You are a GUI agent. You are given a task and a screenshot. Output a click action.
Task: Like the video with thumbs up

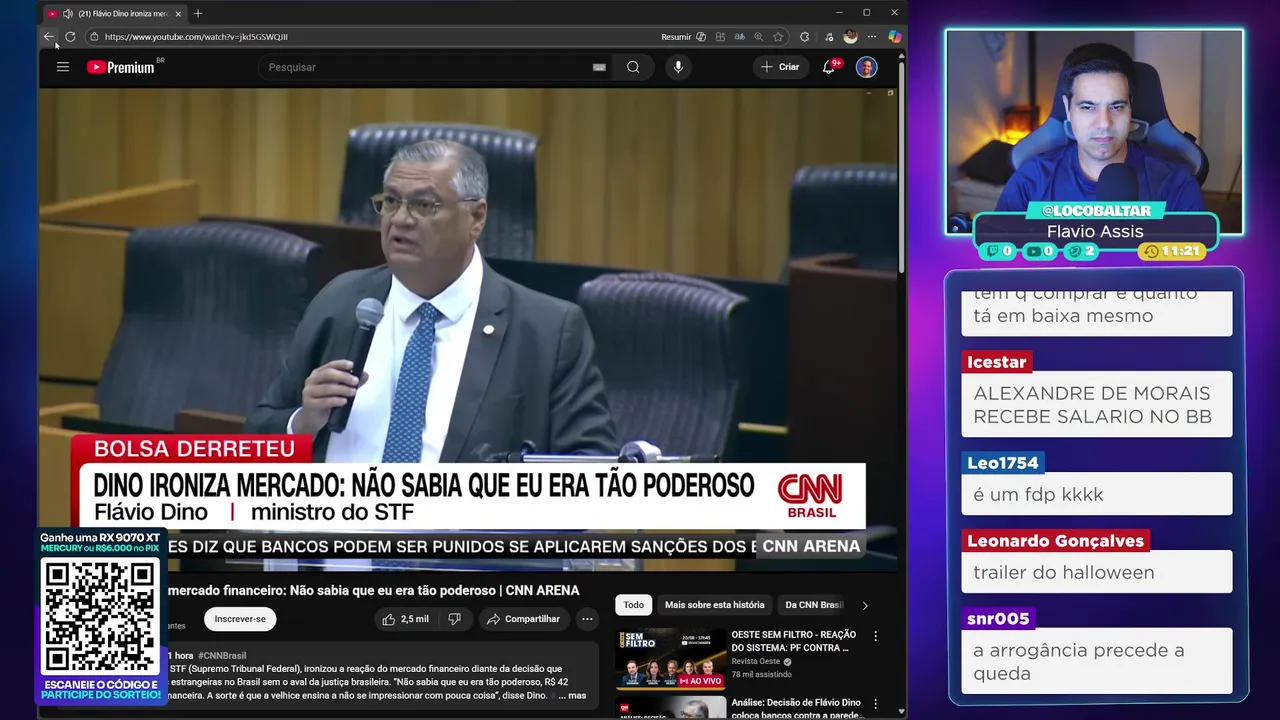pos(405,619)
